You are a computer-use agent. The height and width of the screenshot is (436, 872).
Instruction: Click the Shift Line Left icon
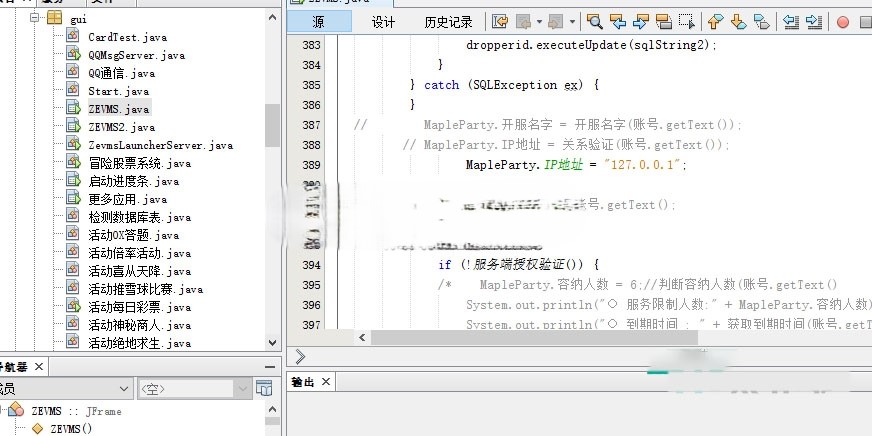791,21
